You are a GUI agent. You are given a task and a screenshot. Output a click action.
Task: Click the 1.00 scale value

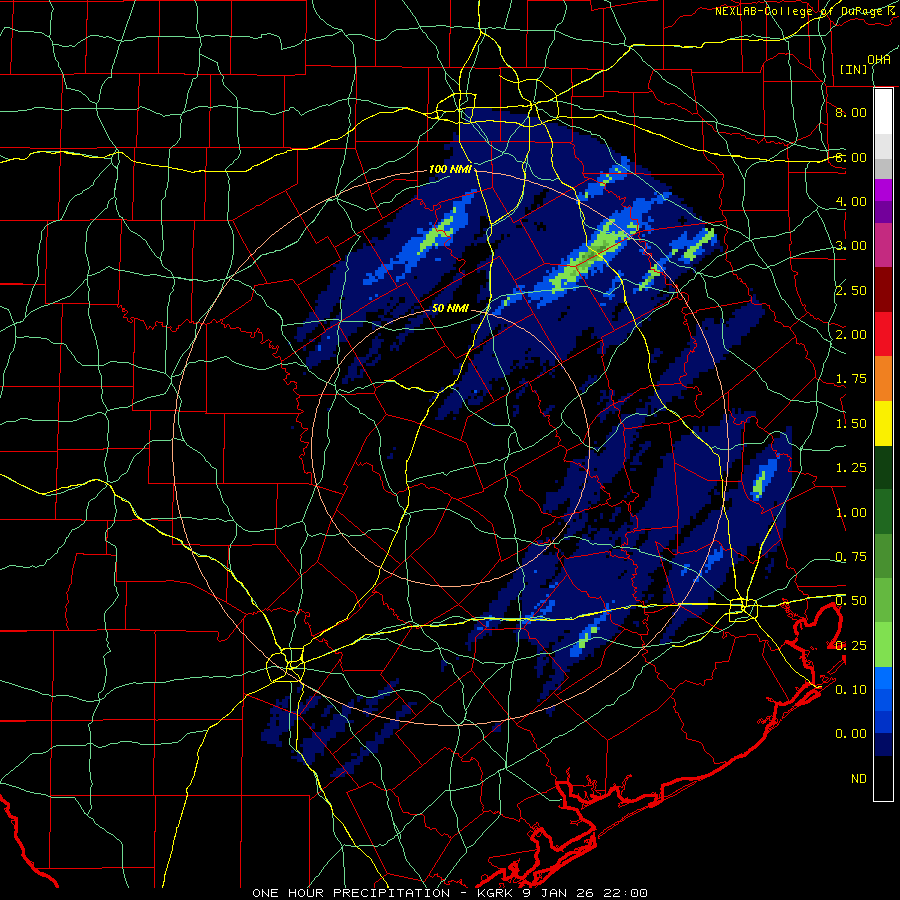click(x=851, y=513)
